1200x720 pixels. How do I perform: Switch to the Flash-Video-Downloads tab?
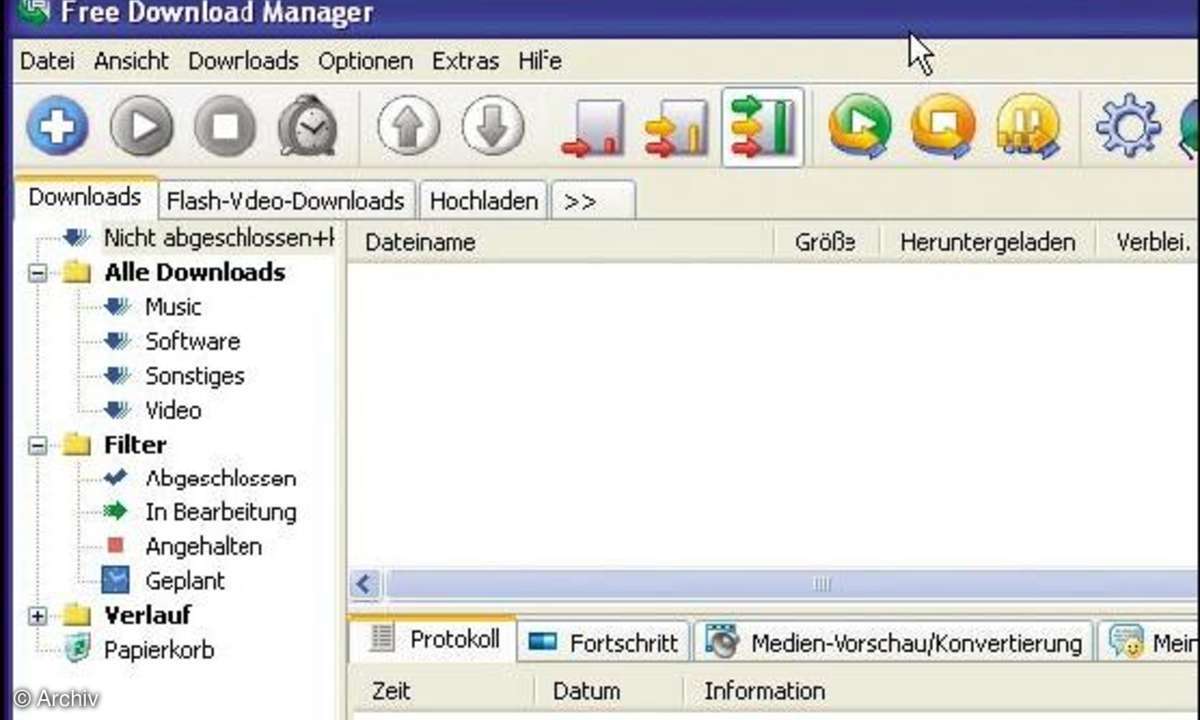click(285, 201)
